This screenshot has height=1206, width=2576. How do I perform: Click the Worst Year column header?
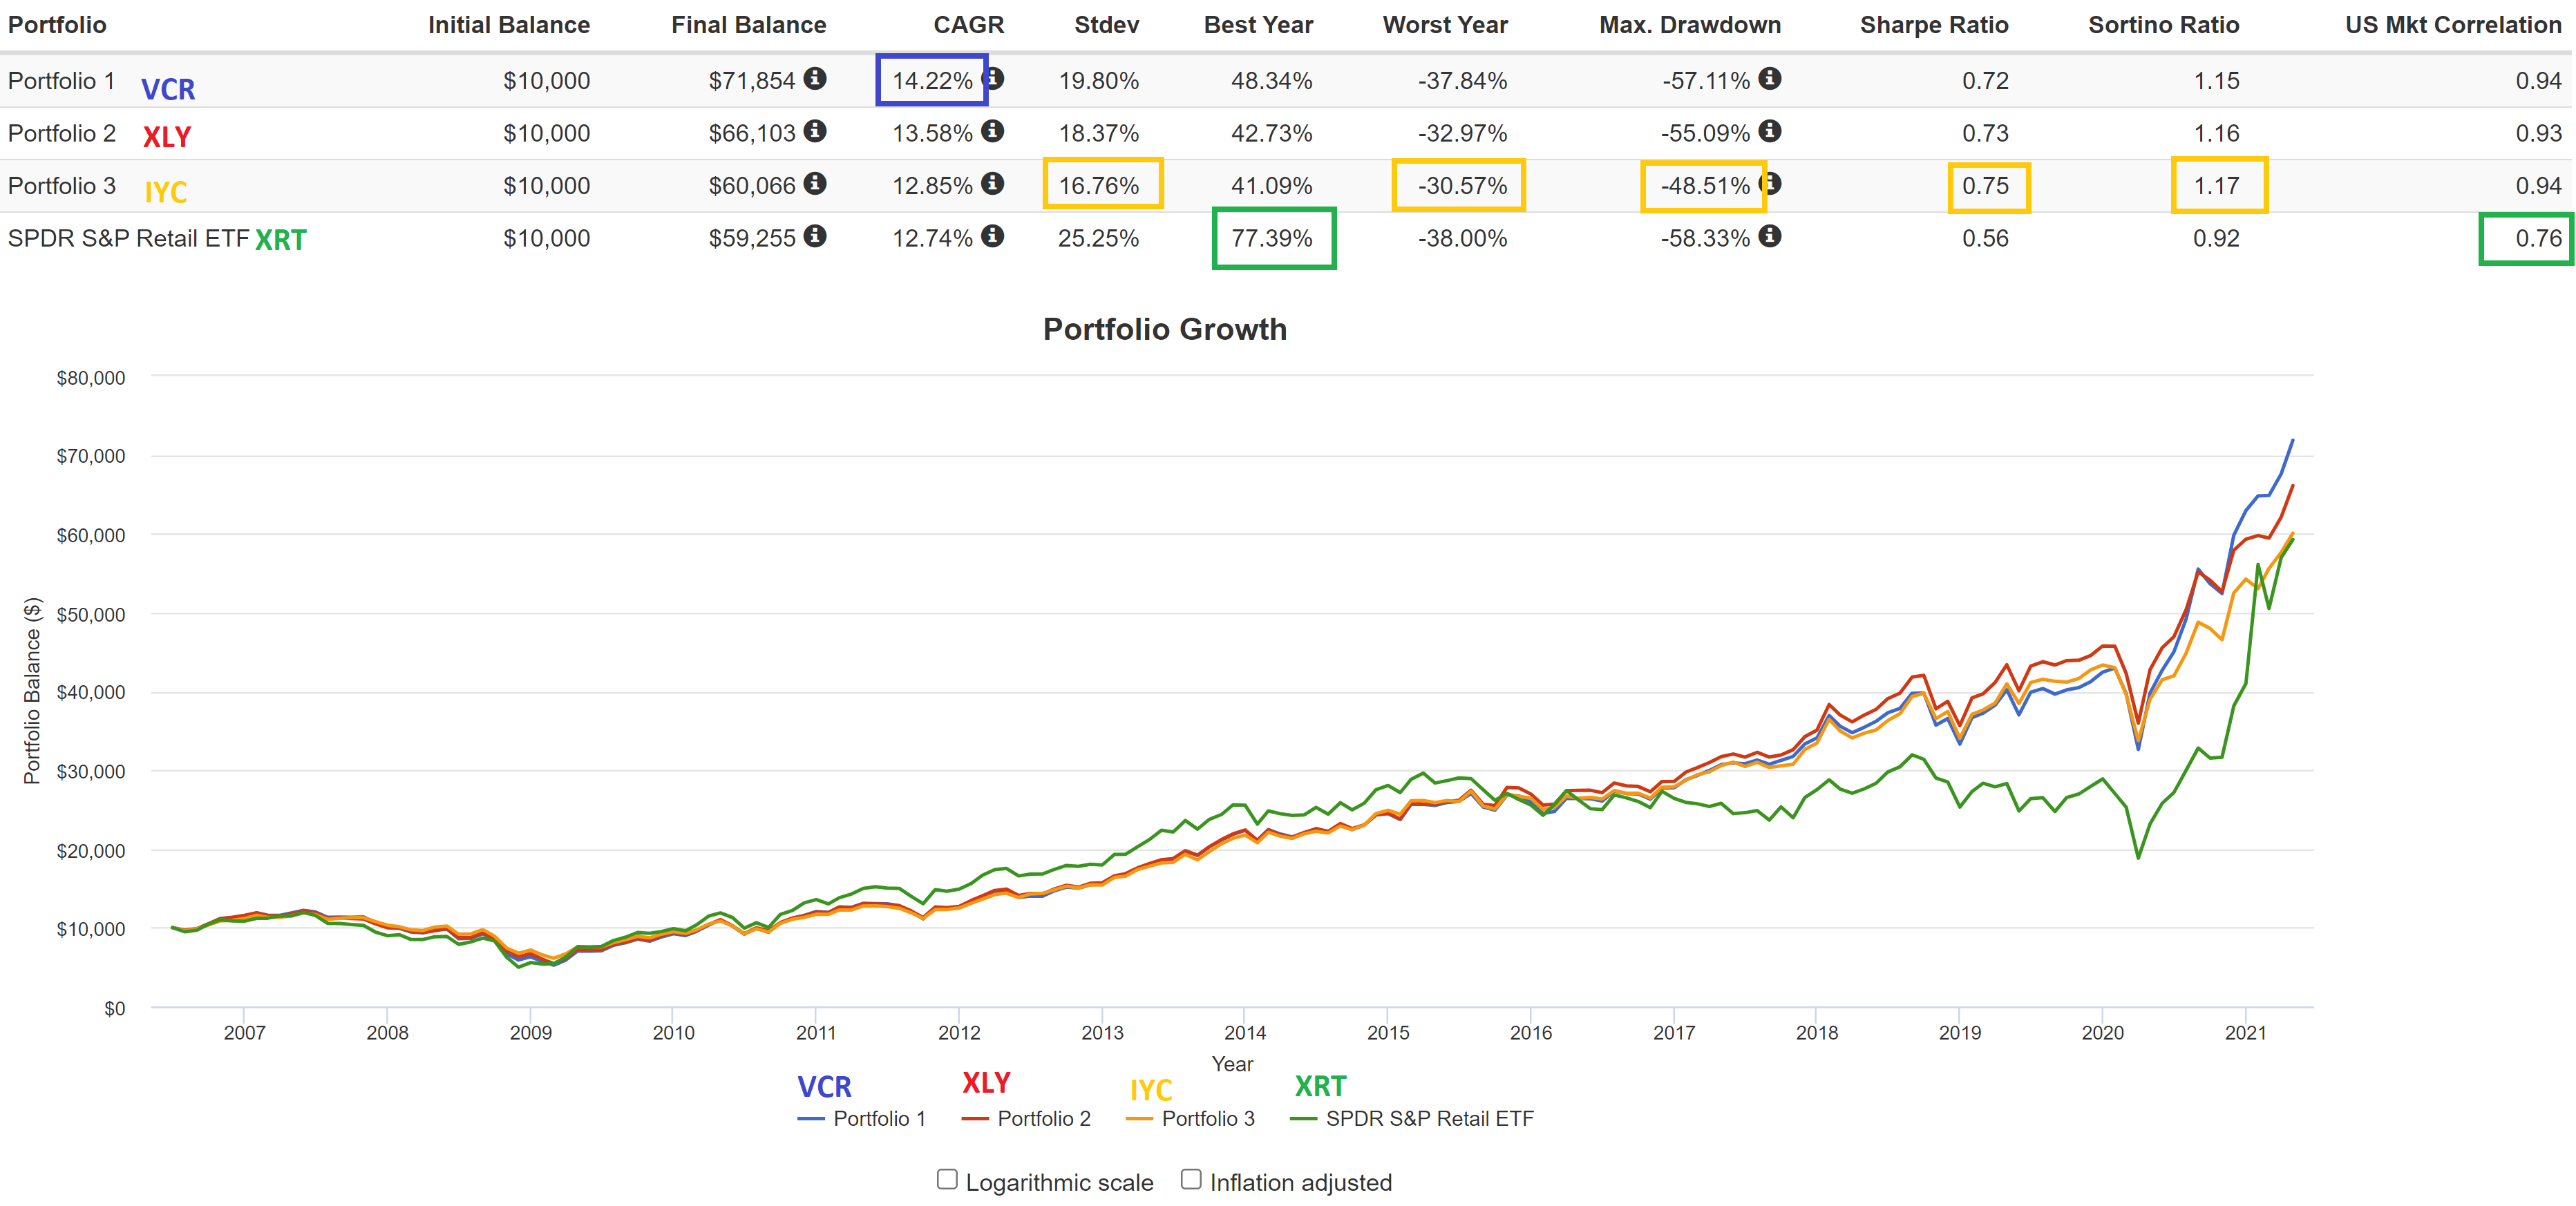coord(1445,25)
